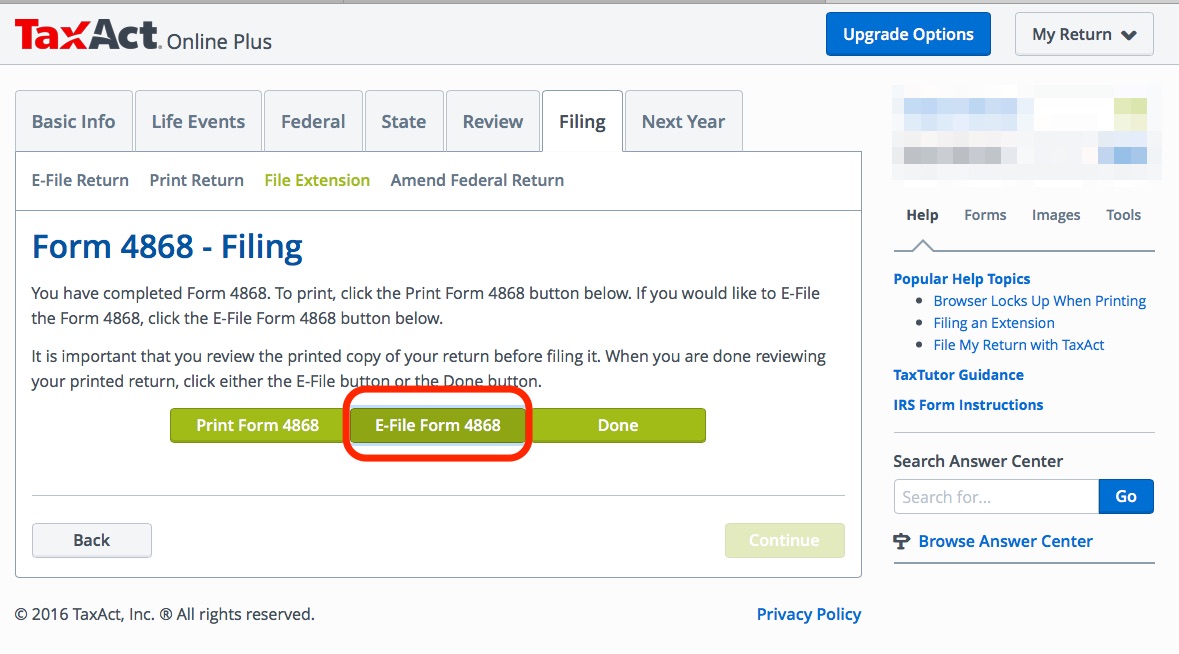1179x654 pixels.
Task: Click the E-File Form 4868 button
Action: (438, 425)
